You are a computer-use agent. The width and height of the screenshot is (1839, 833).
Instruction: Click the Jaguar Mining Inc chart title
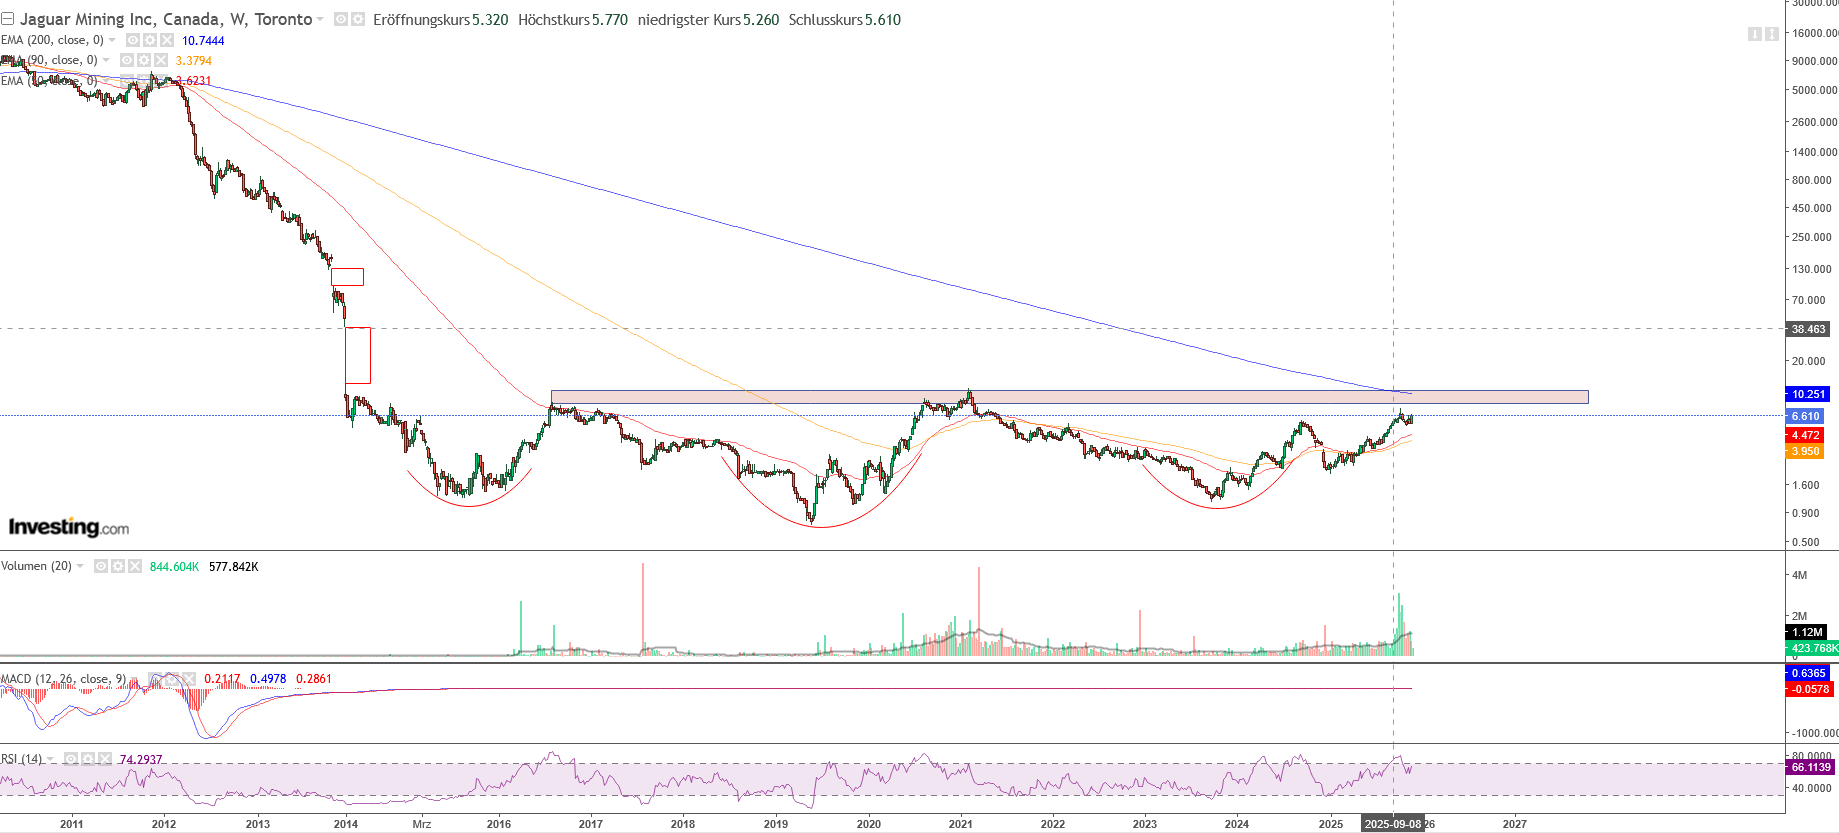166,19
